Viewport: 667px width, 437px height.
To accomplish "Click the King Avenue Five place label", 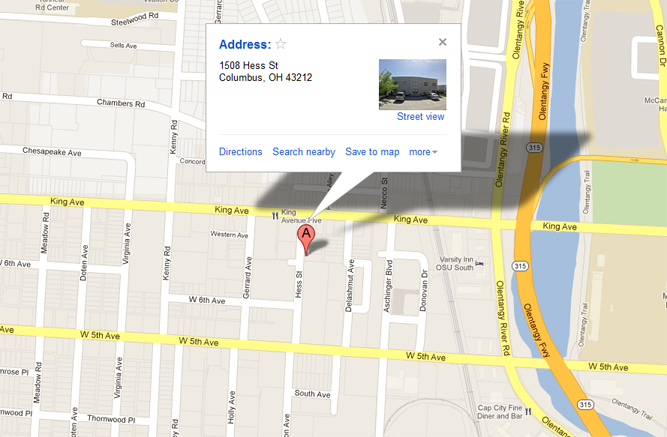I will coord(301,216).
